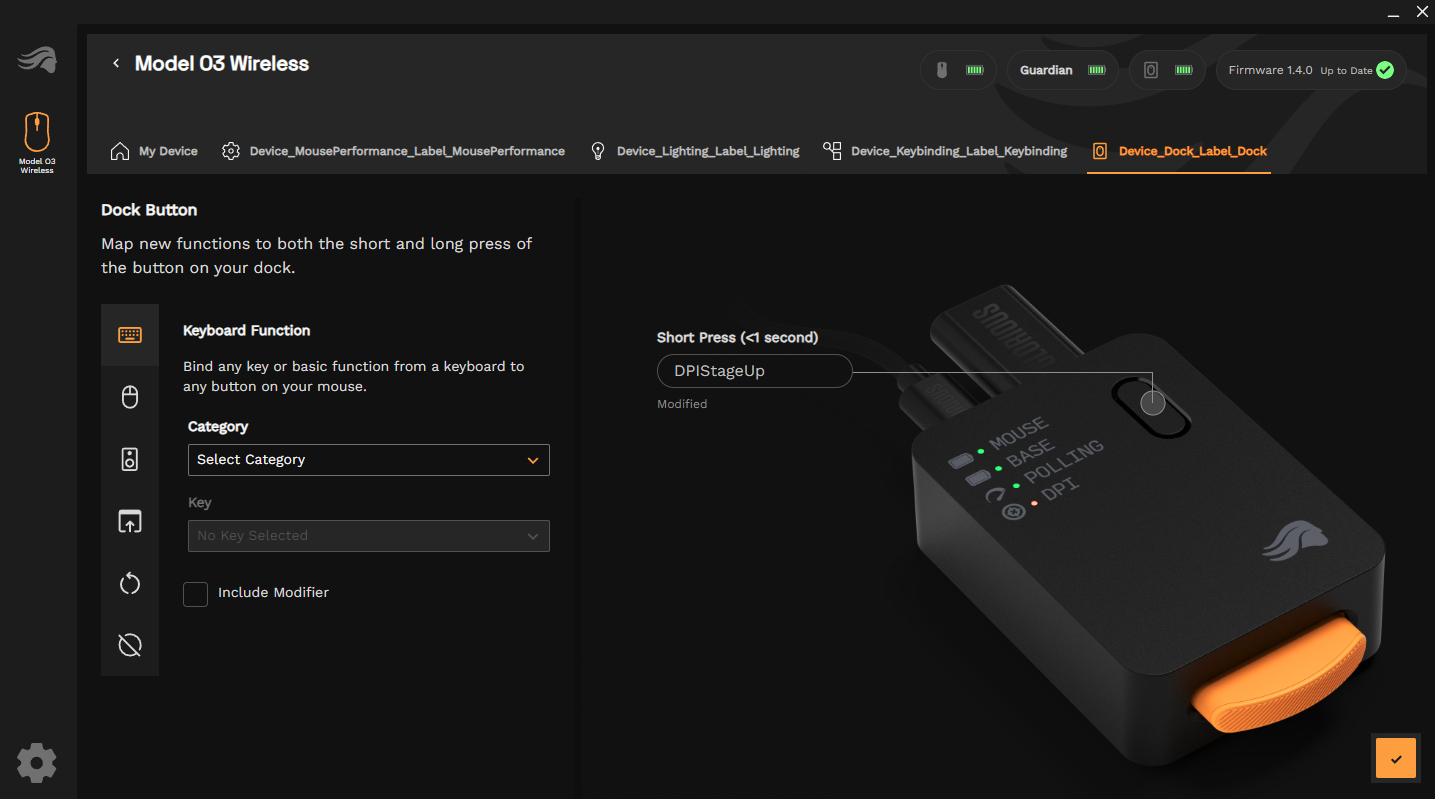Image resolution: width=1435 pixels, height=799 pixels.
Task: Switch to the My Device tab
Action: tap(154, 152)
